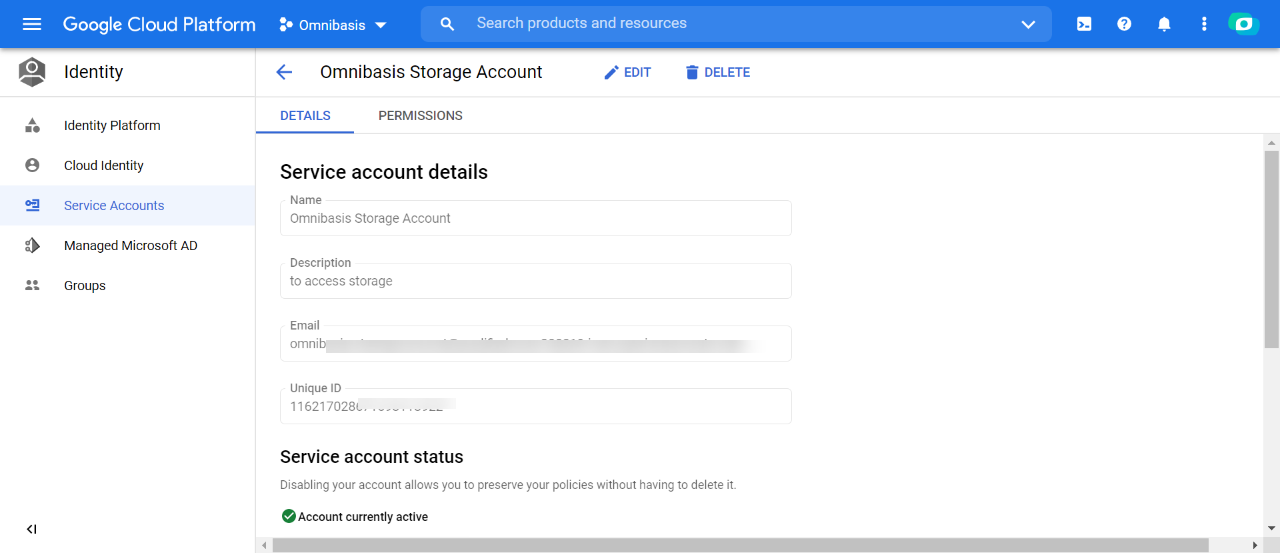1280x553 pixels.
Task: Open the hamburger navigation menu
Action: pos(32,24)
